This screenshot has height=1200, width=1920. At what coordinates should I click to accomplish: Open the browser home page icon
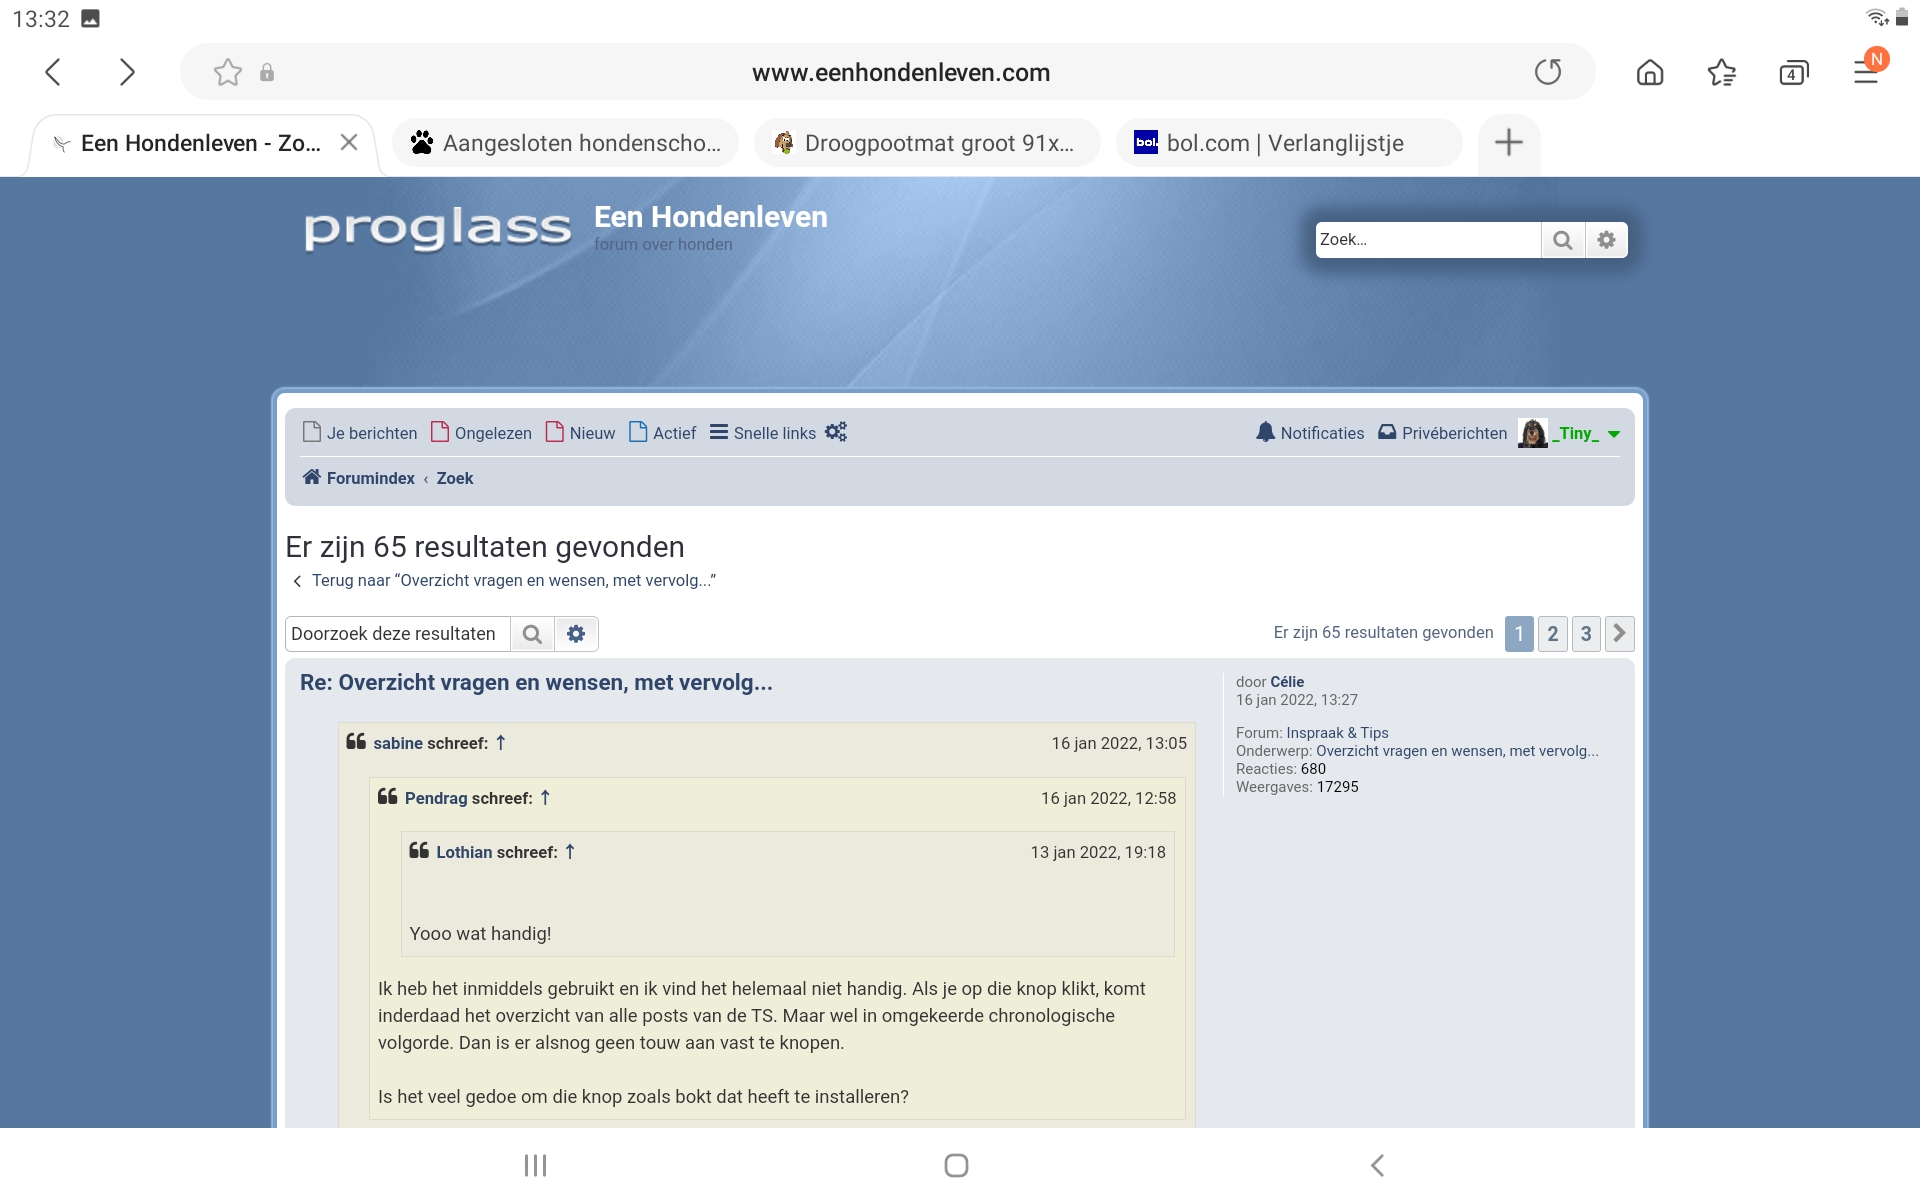(1650, 72)
